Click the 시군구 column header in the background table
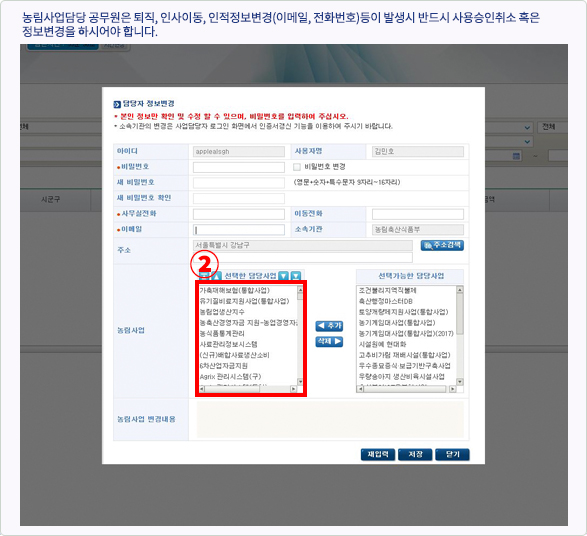This screenshot has height=536, width=587. 51,200
